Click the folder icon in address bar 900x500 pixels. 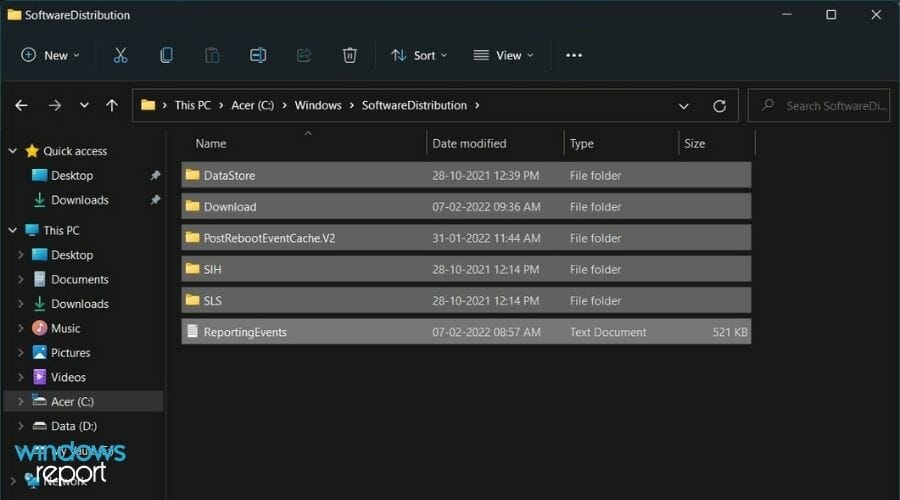[148, 105]
